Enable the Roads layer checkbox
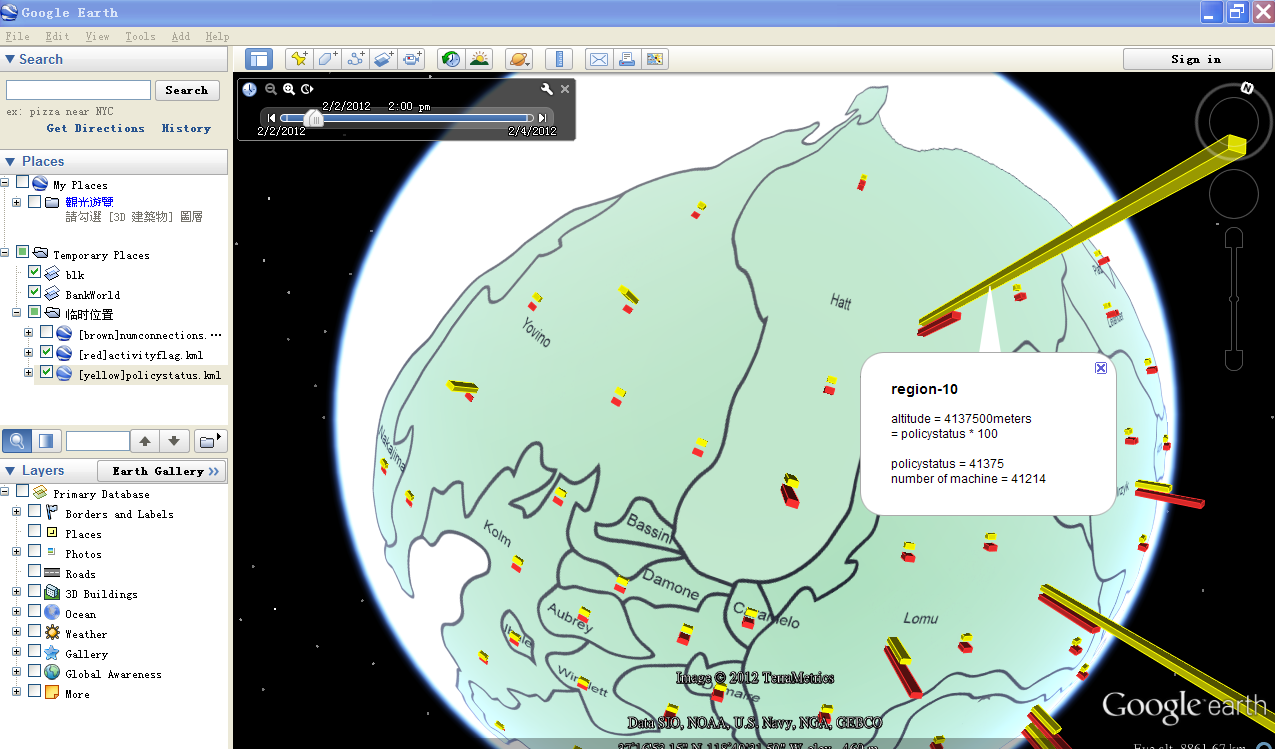Viewport: 1275px width, 749px height. pyautogui.click(x=35, y=571)
